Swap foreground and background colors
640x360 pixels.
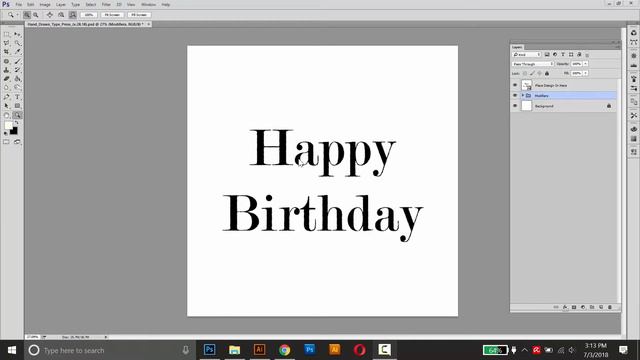[x=17, y=123]
